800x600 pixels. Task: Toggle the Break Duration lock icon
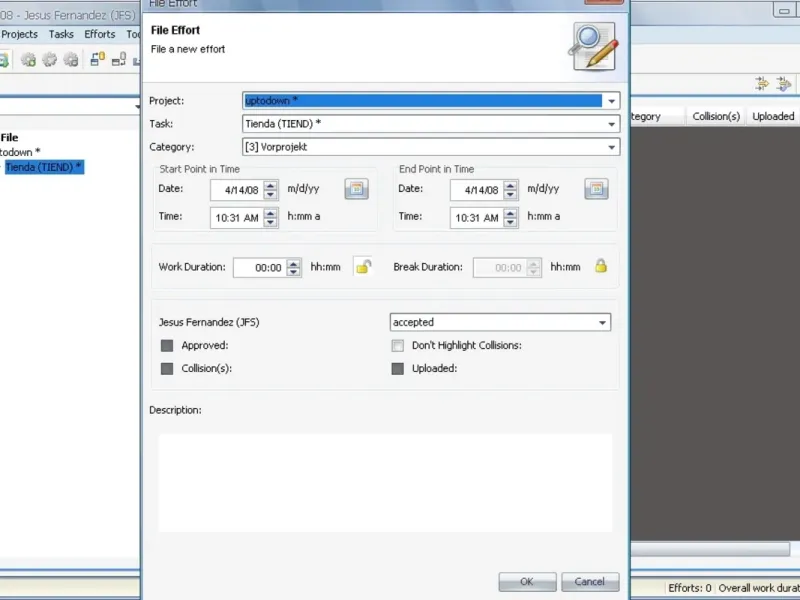[601, 266]
